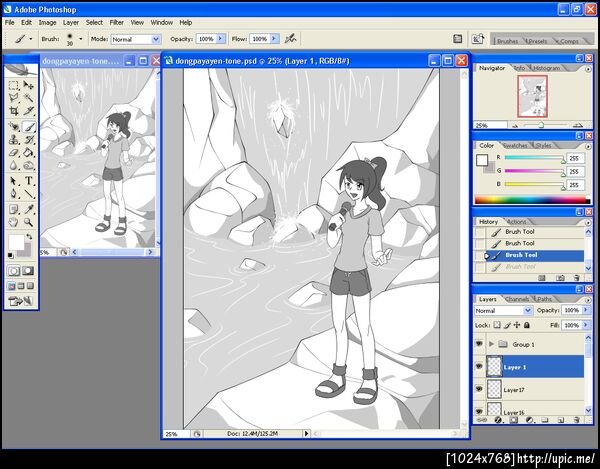Create a new layer in Layers panel
Screen dimensions: 600x469
[x=561, y=420]
